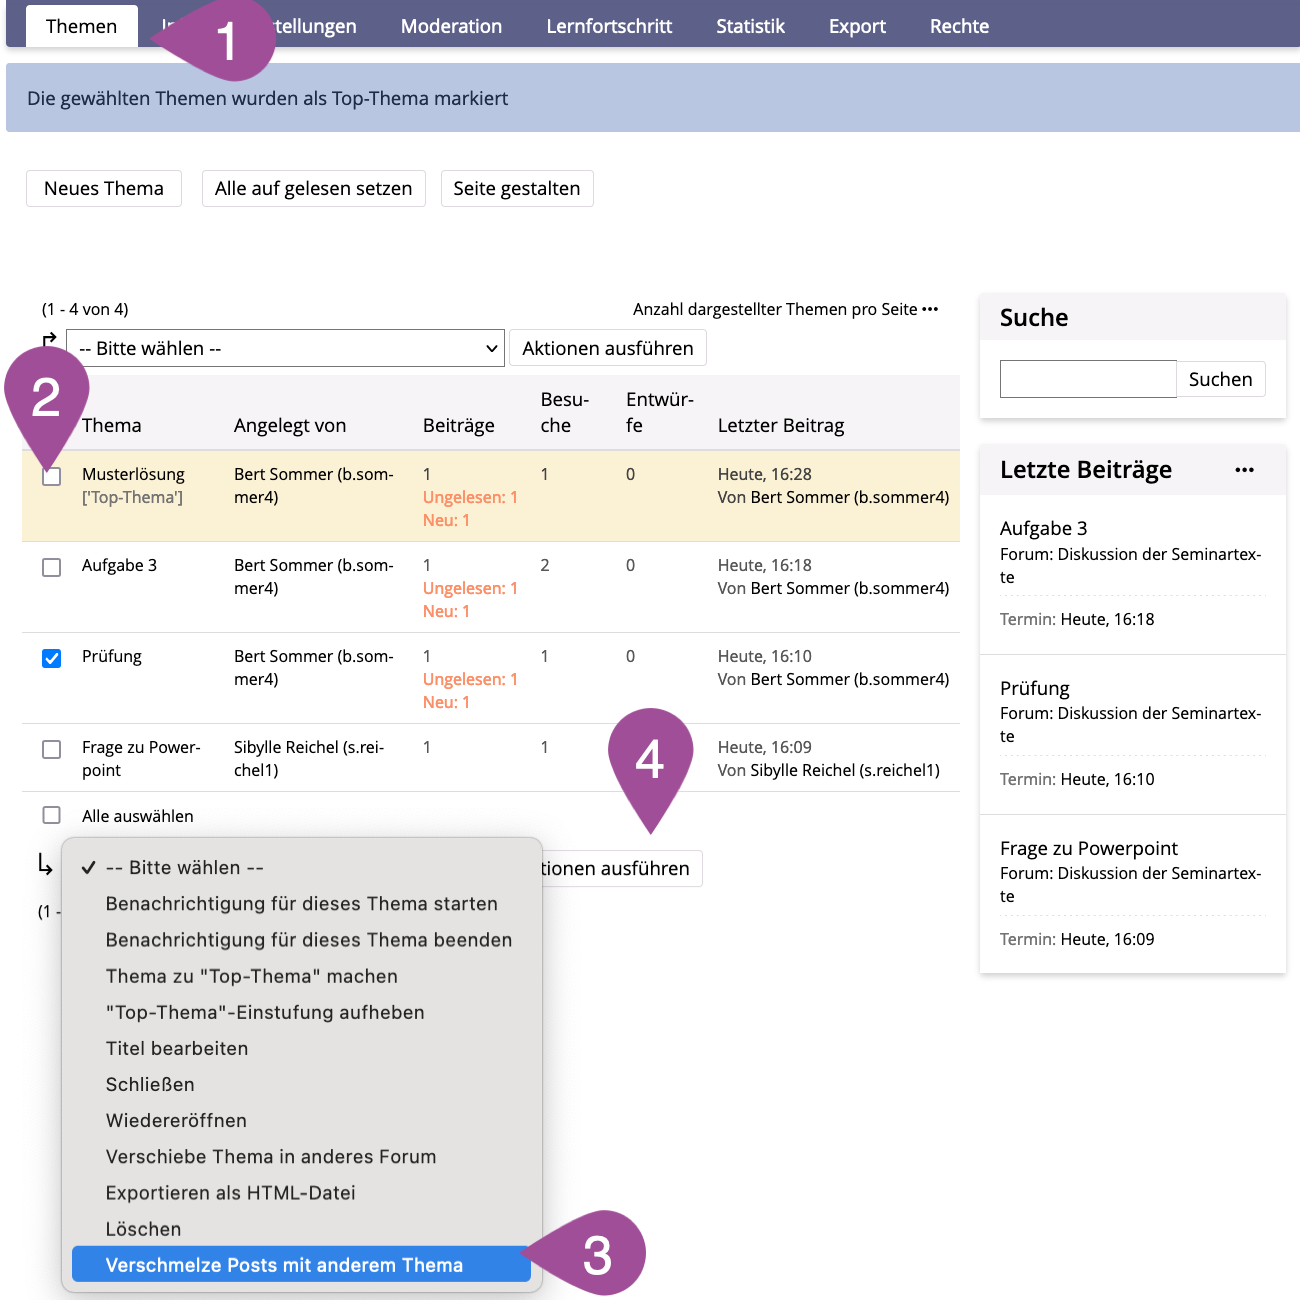1300x1300 pixels.
Task: Choose Verschmelze Posts mit anderem Thema
Action: [x=284, y=1265]
